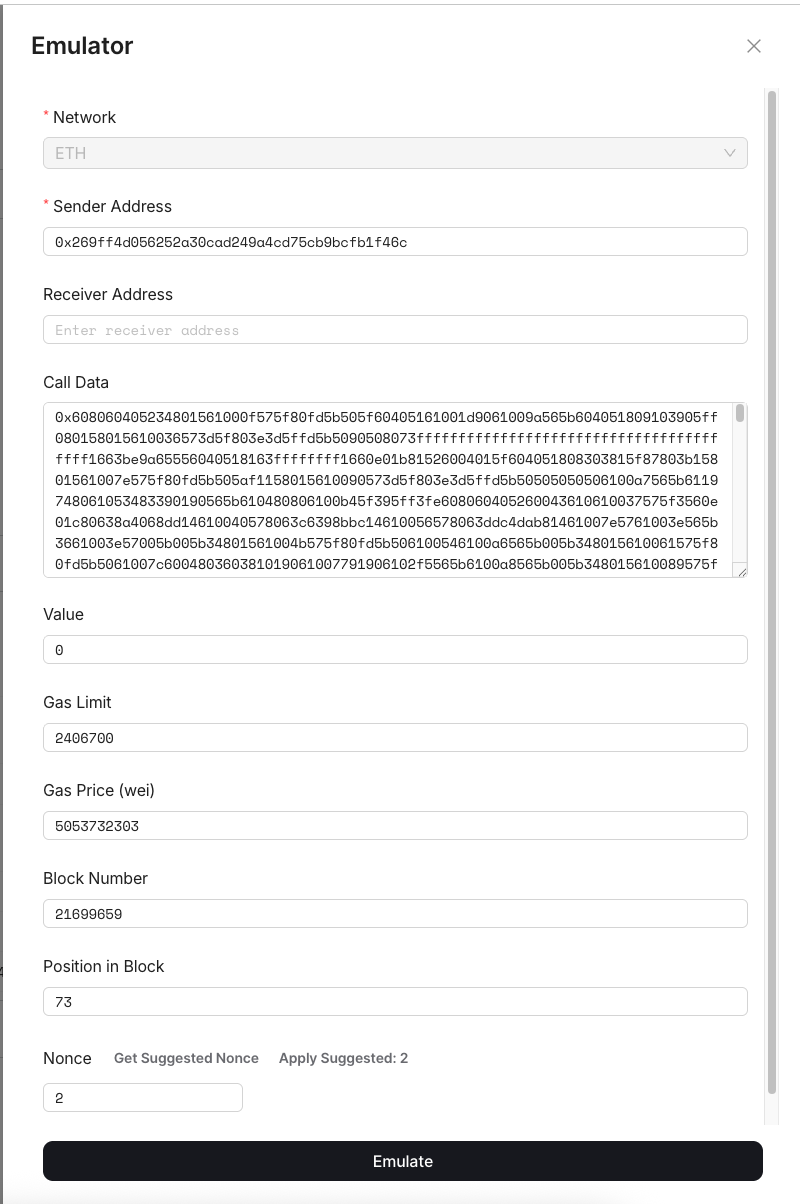The width and height of the screenshot is (800, 1204).
Task: Click the empty Receiver Address field
Action: (395, 330)
